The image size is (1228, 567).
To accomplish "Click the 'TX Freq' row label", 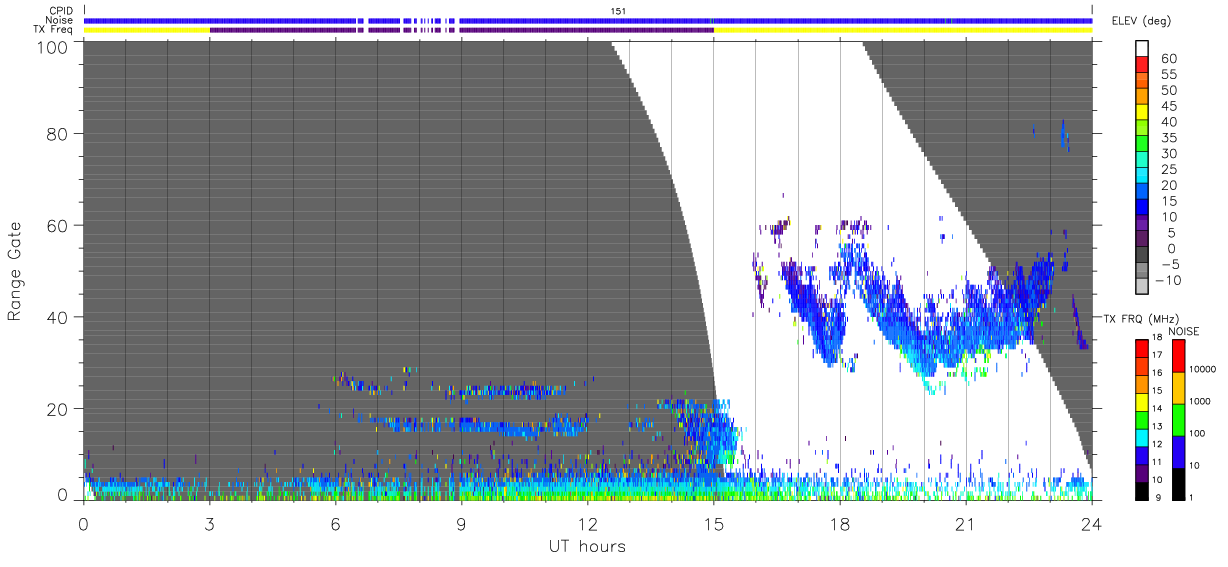I will click(53, 30).
